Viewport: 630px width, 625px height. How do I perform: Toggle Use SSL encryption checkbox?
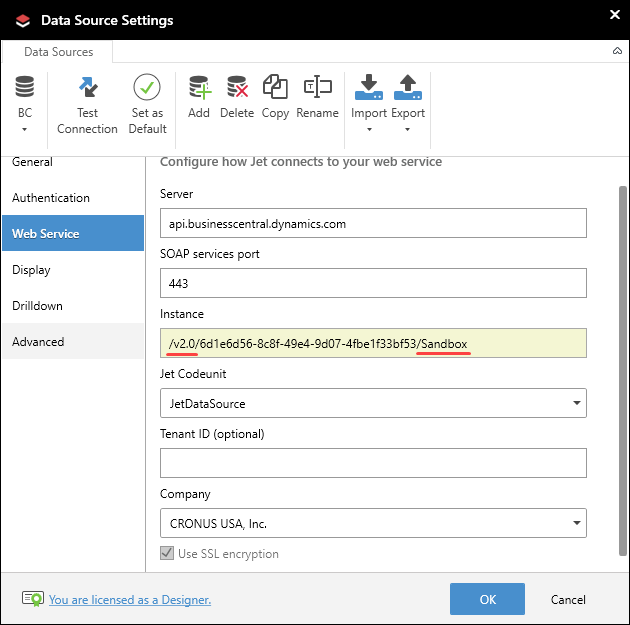click(x=167, y=553)
